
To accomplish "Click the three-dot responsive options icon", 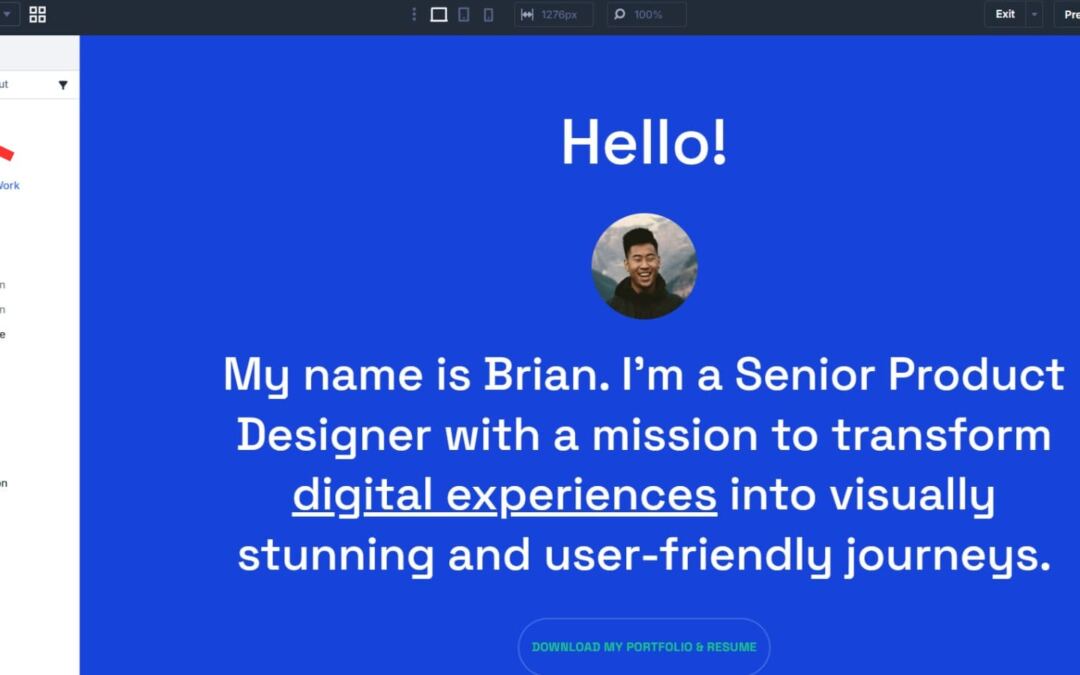I will [414, 15].
